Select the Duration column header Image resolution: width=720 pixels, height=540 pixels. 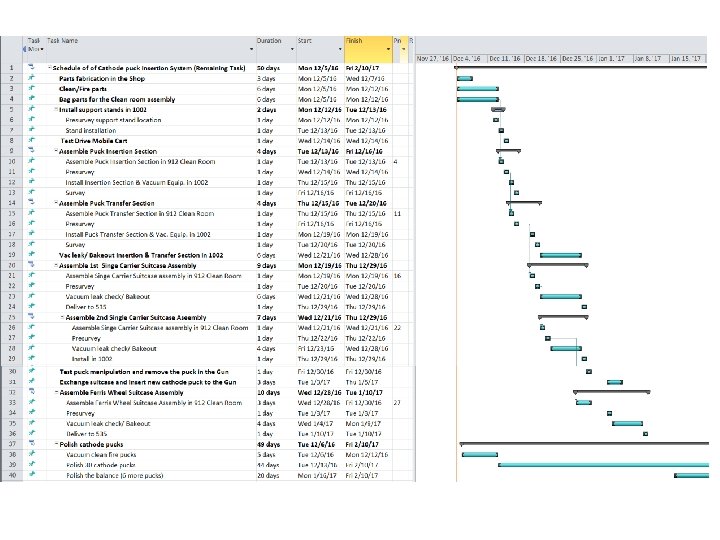(x=276, y=49)
